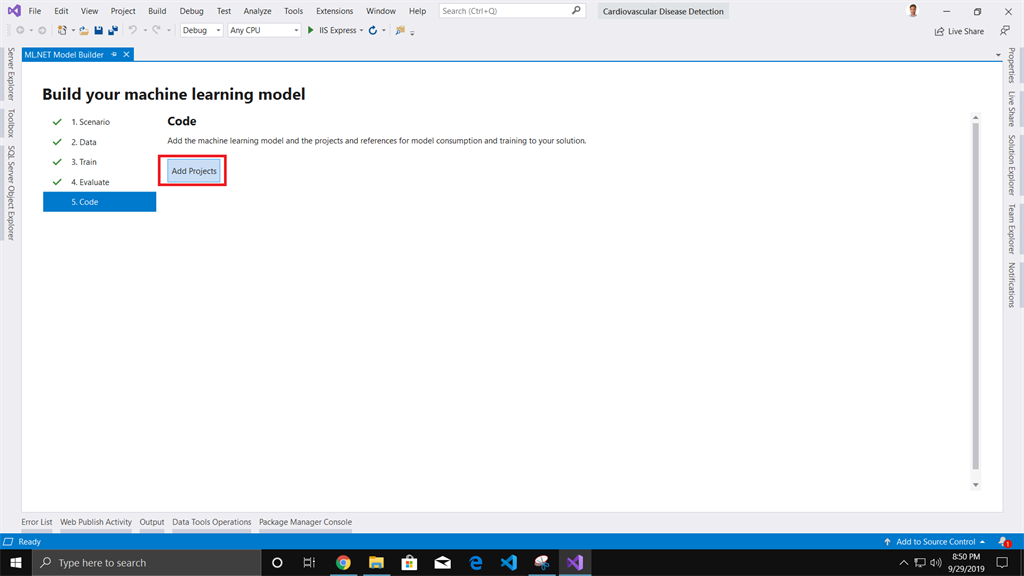The height and width of the screenshot is (576, 1024).
Task: Open the toolbar overflow options arrow
Action: tap(412, 32)
